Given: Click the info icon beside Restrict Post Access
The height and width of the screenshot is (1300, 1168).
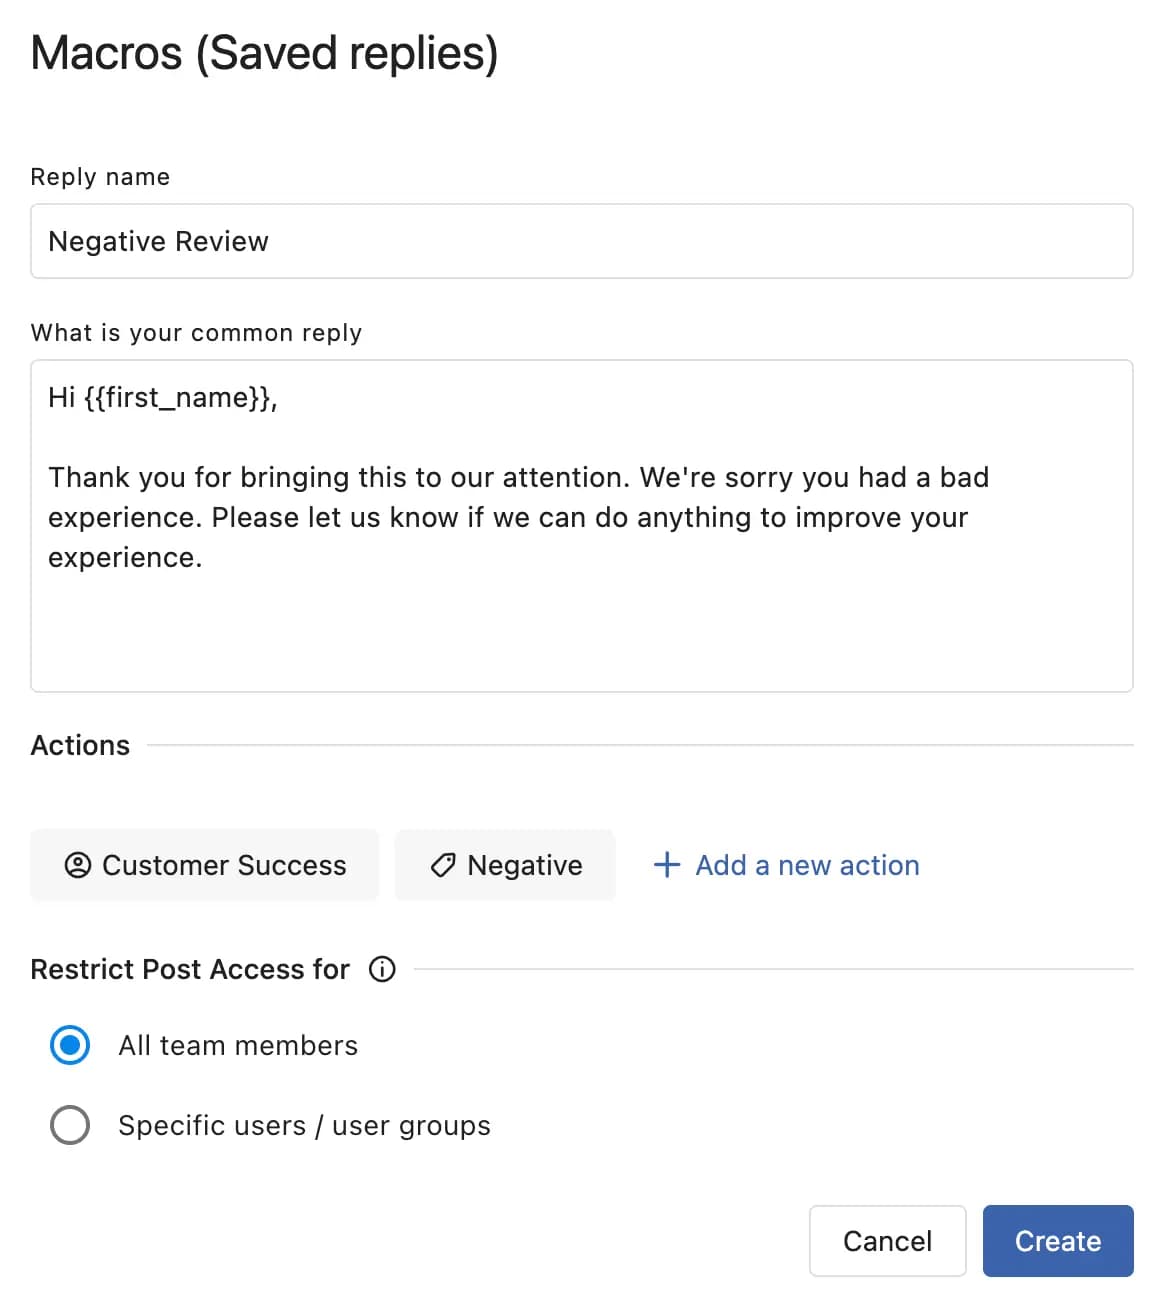Looking at the screenshot, I should (x=381, y=969).
